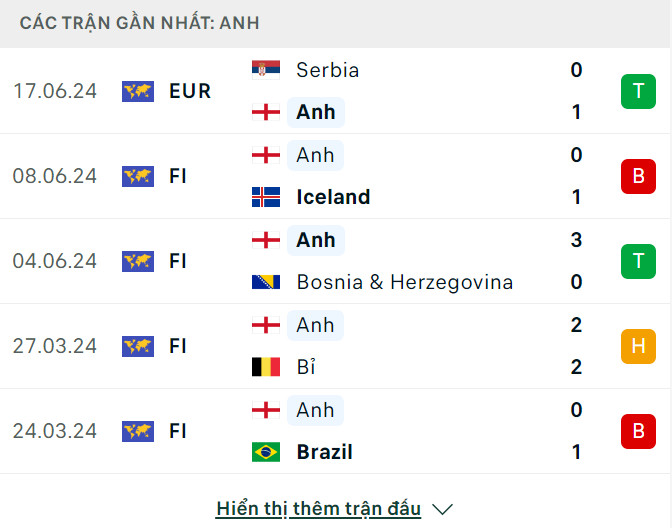672x528 pixels.
Task: Expand the chevron beside Hiển thị thêm trận đấu
Action: (442, 509)
